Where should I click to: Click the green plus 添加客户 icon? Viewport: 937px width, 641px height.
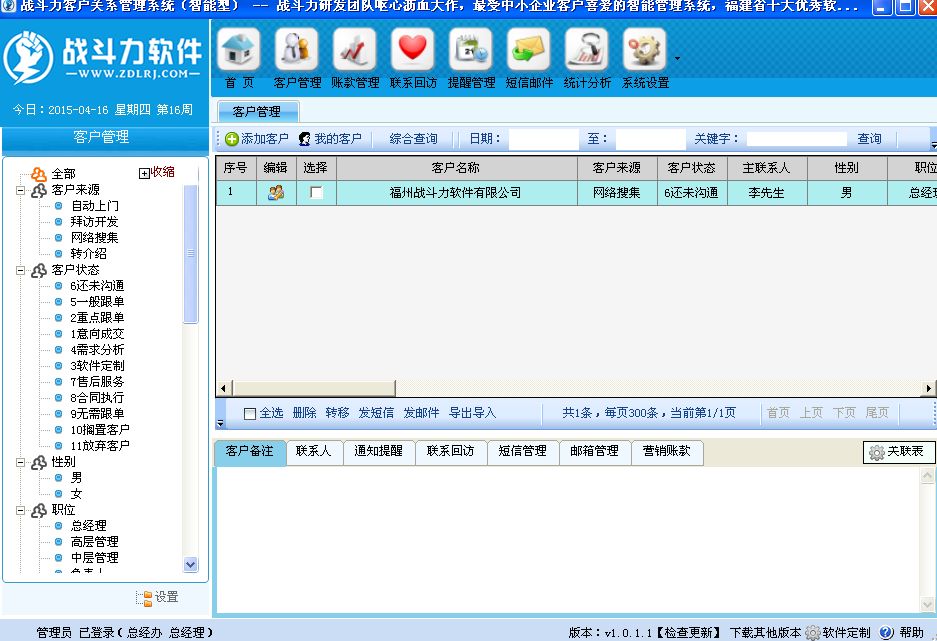pos(232,139)
